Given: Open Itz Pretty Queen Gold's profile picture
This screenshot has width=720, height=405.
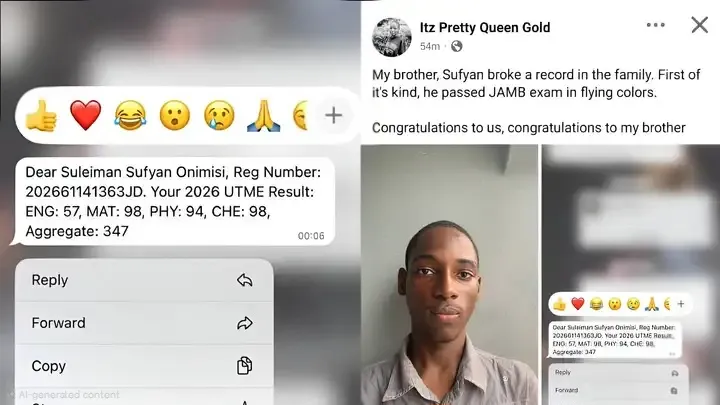Looking at the screenshot, I should (x=392, y=37).
